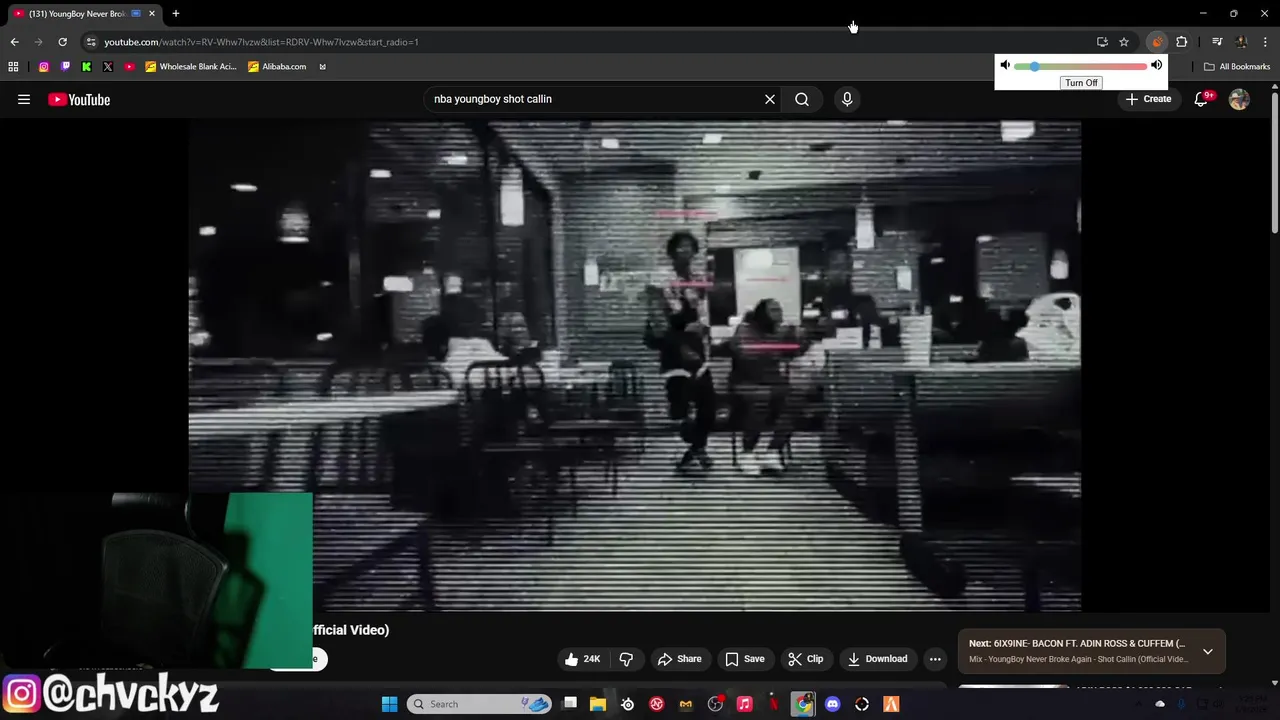1280x720 pixels.
Task: Expand the Next up playlist panel
Action: [x=1208, y=651]
